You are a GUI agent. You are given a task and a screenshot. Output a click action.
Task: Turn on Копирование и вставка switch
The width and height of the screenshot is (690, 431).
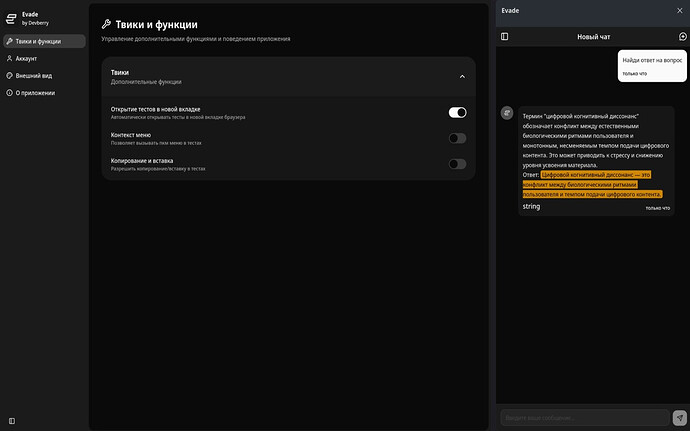pos(457,164)
